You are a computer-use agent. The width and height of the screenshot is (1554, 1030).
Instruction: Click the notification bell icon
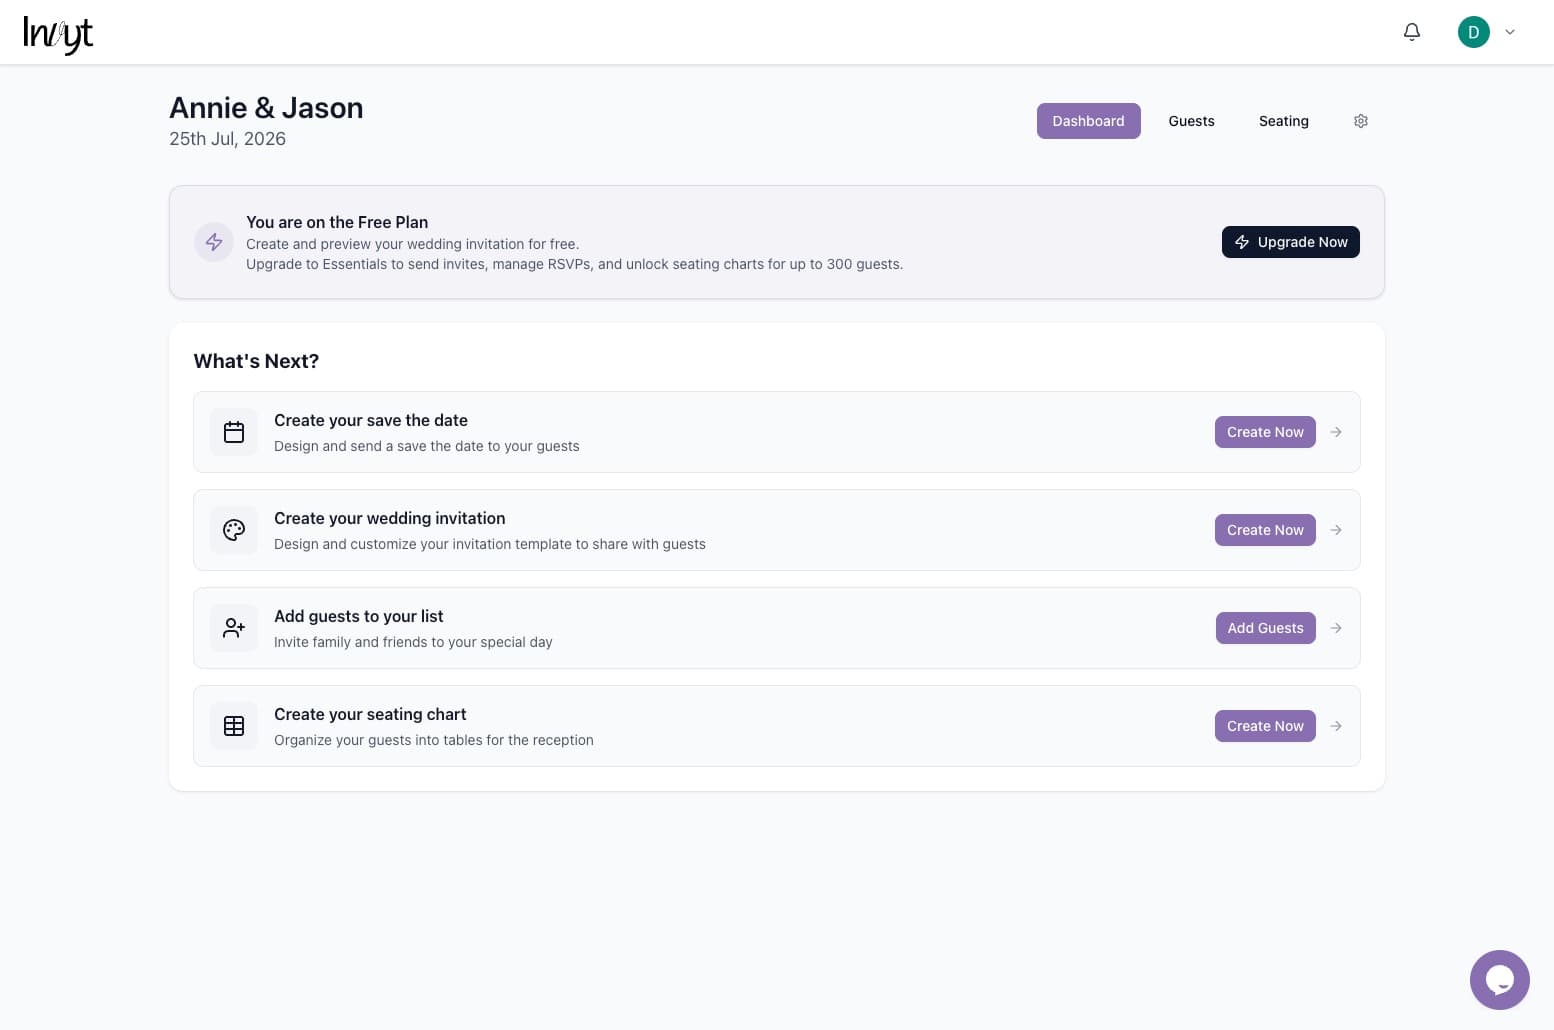(1411, 32)
